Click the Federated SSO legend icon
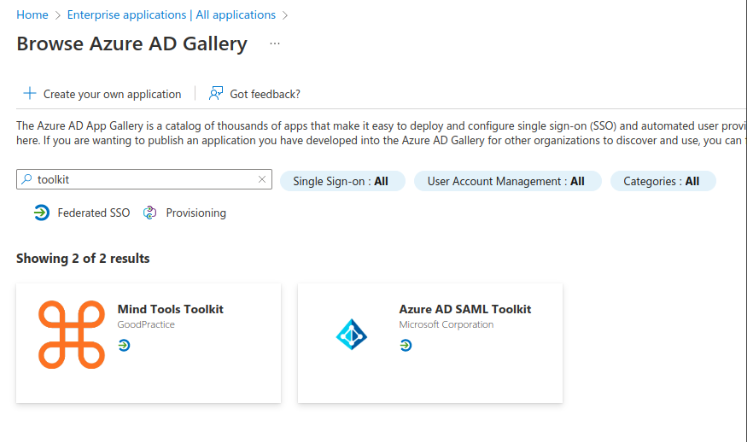Image resolution: width=747 pixels, height=442 pixels. [41, 213]
